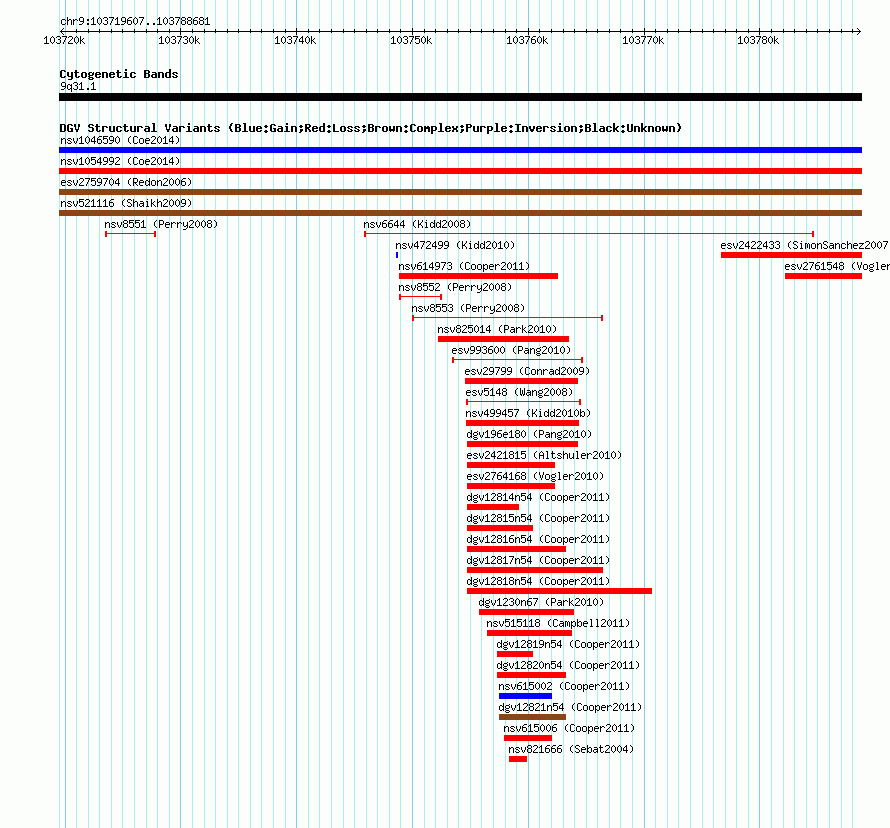Open nsv515118 (Campbell2011) label
This screenshot has width=890, height=828.
coord(559,623)
